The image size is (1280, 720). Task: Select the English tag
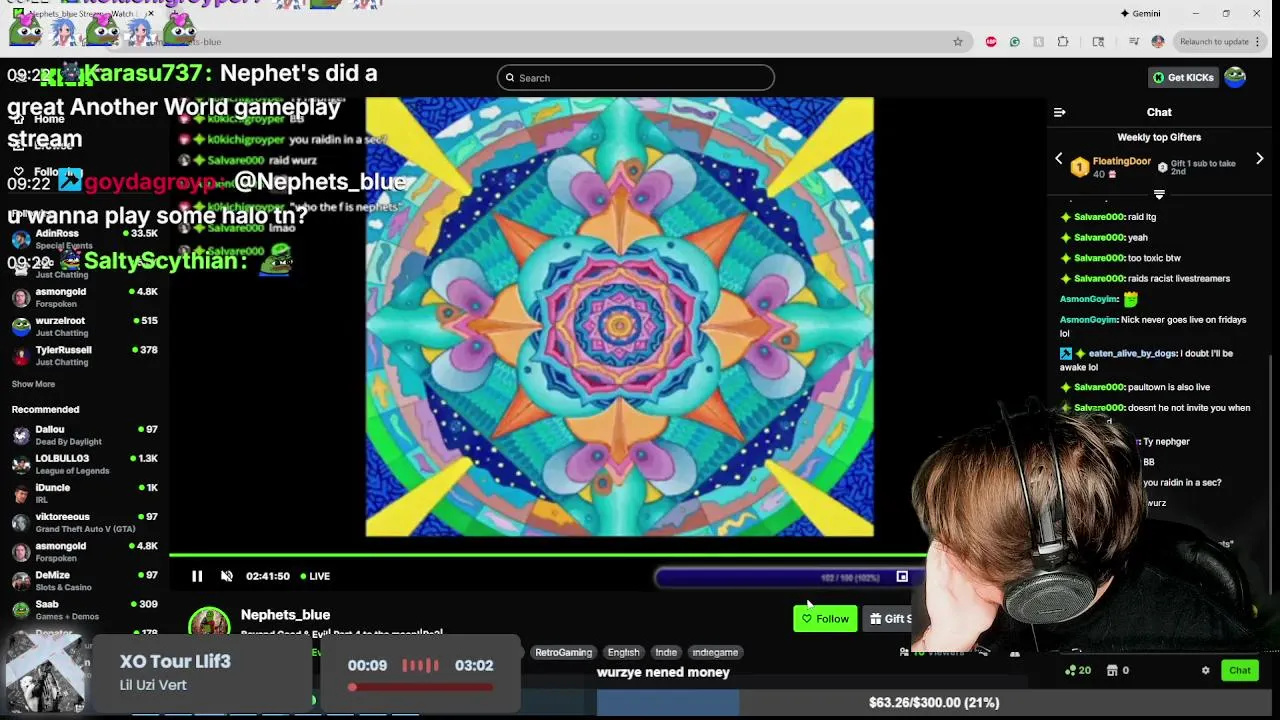point(623,652)
